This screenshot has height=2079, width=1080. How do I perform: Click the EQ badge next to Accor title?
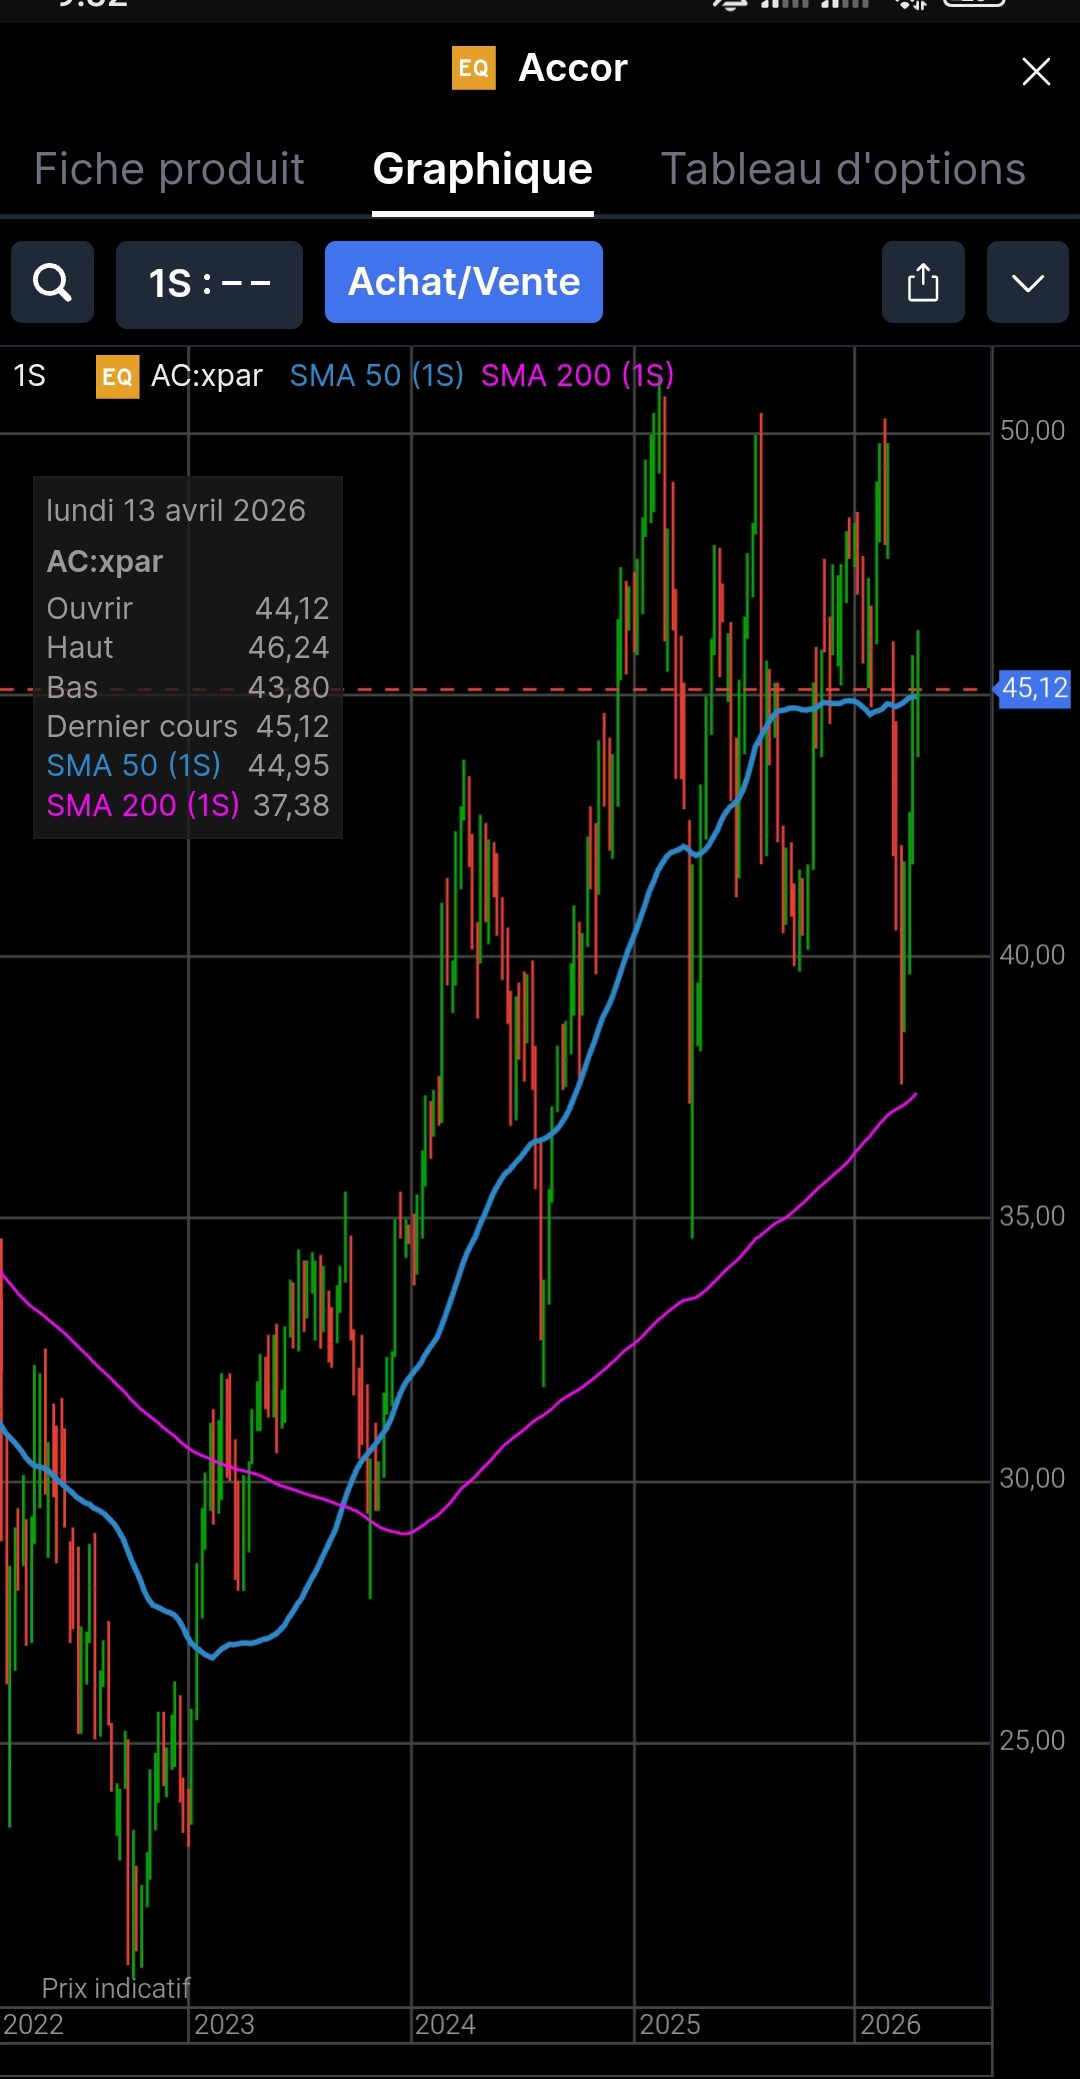click(474, 68)
